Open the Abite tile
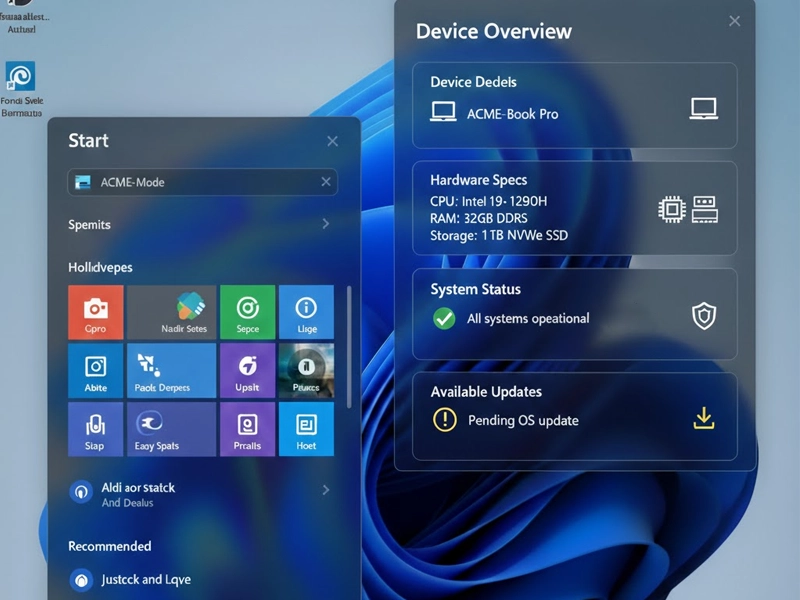This screenshot has width=800, height=600. 95,371
